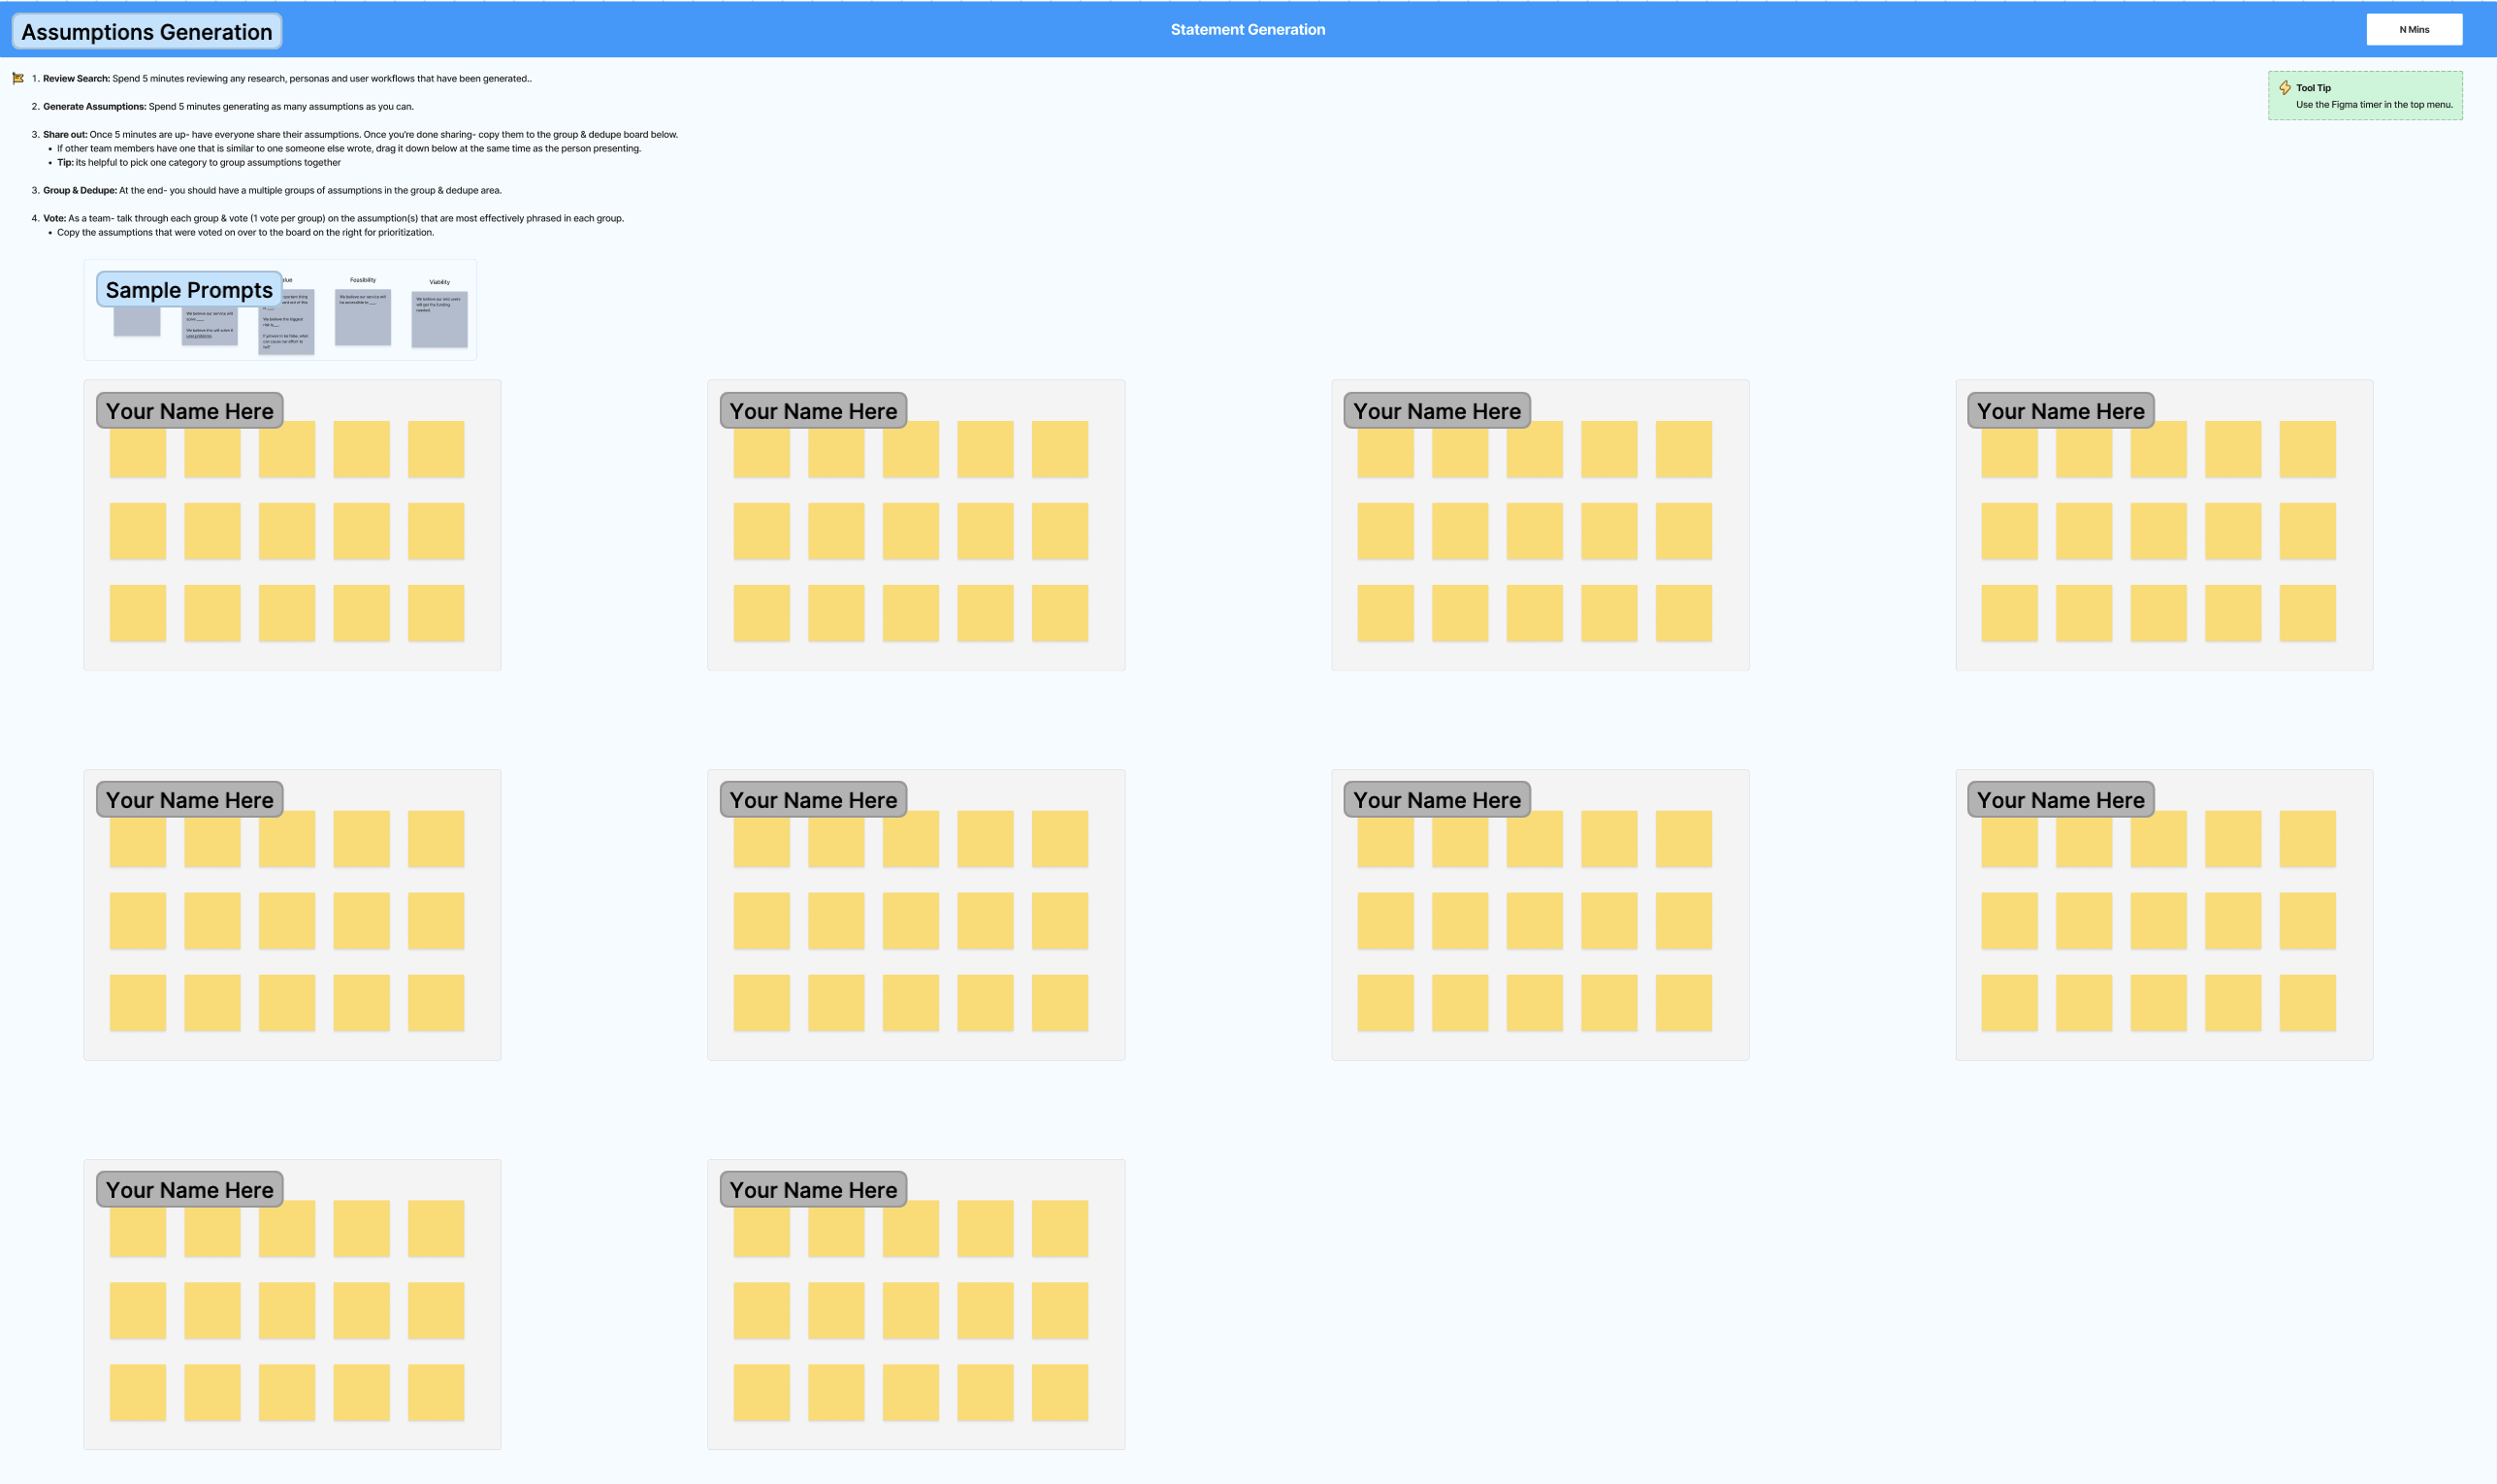Image resolution: width=2497 pixels, height=1484 pixels.
Task: Click the lightning bolt icon in Tool Tip
Action: coord(2284,88)
